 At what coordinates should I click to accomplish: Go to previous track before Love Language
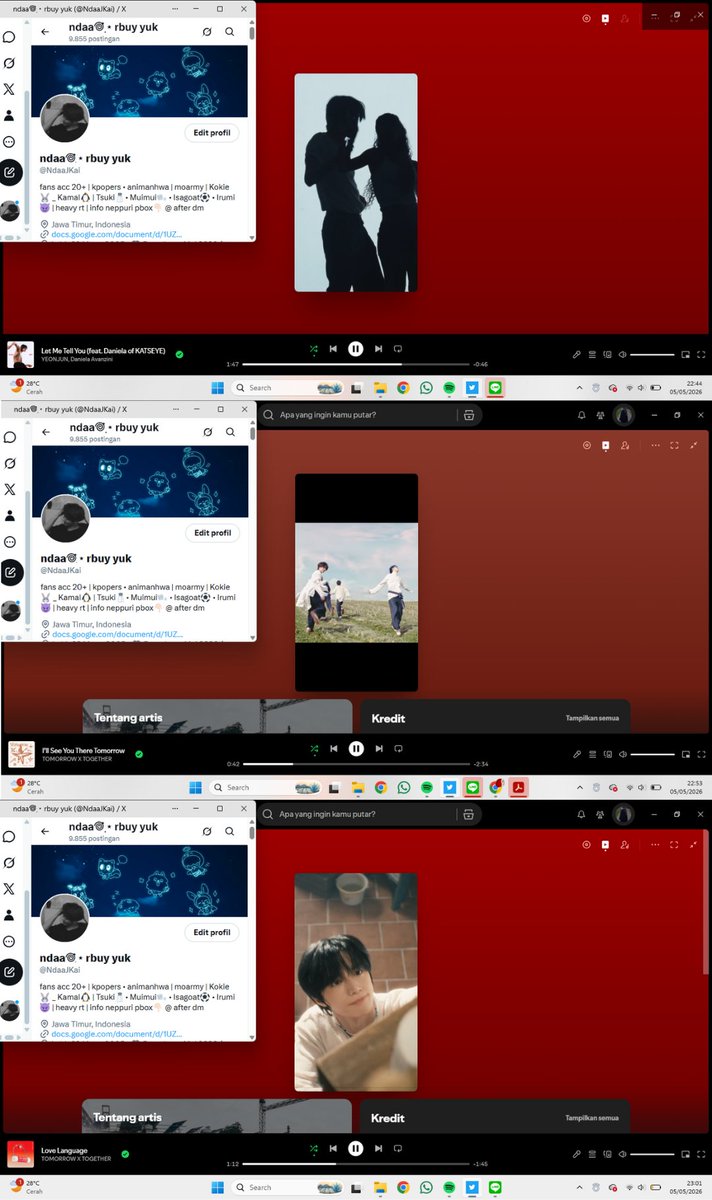coord(333,1149)
